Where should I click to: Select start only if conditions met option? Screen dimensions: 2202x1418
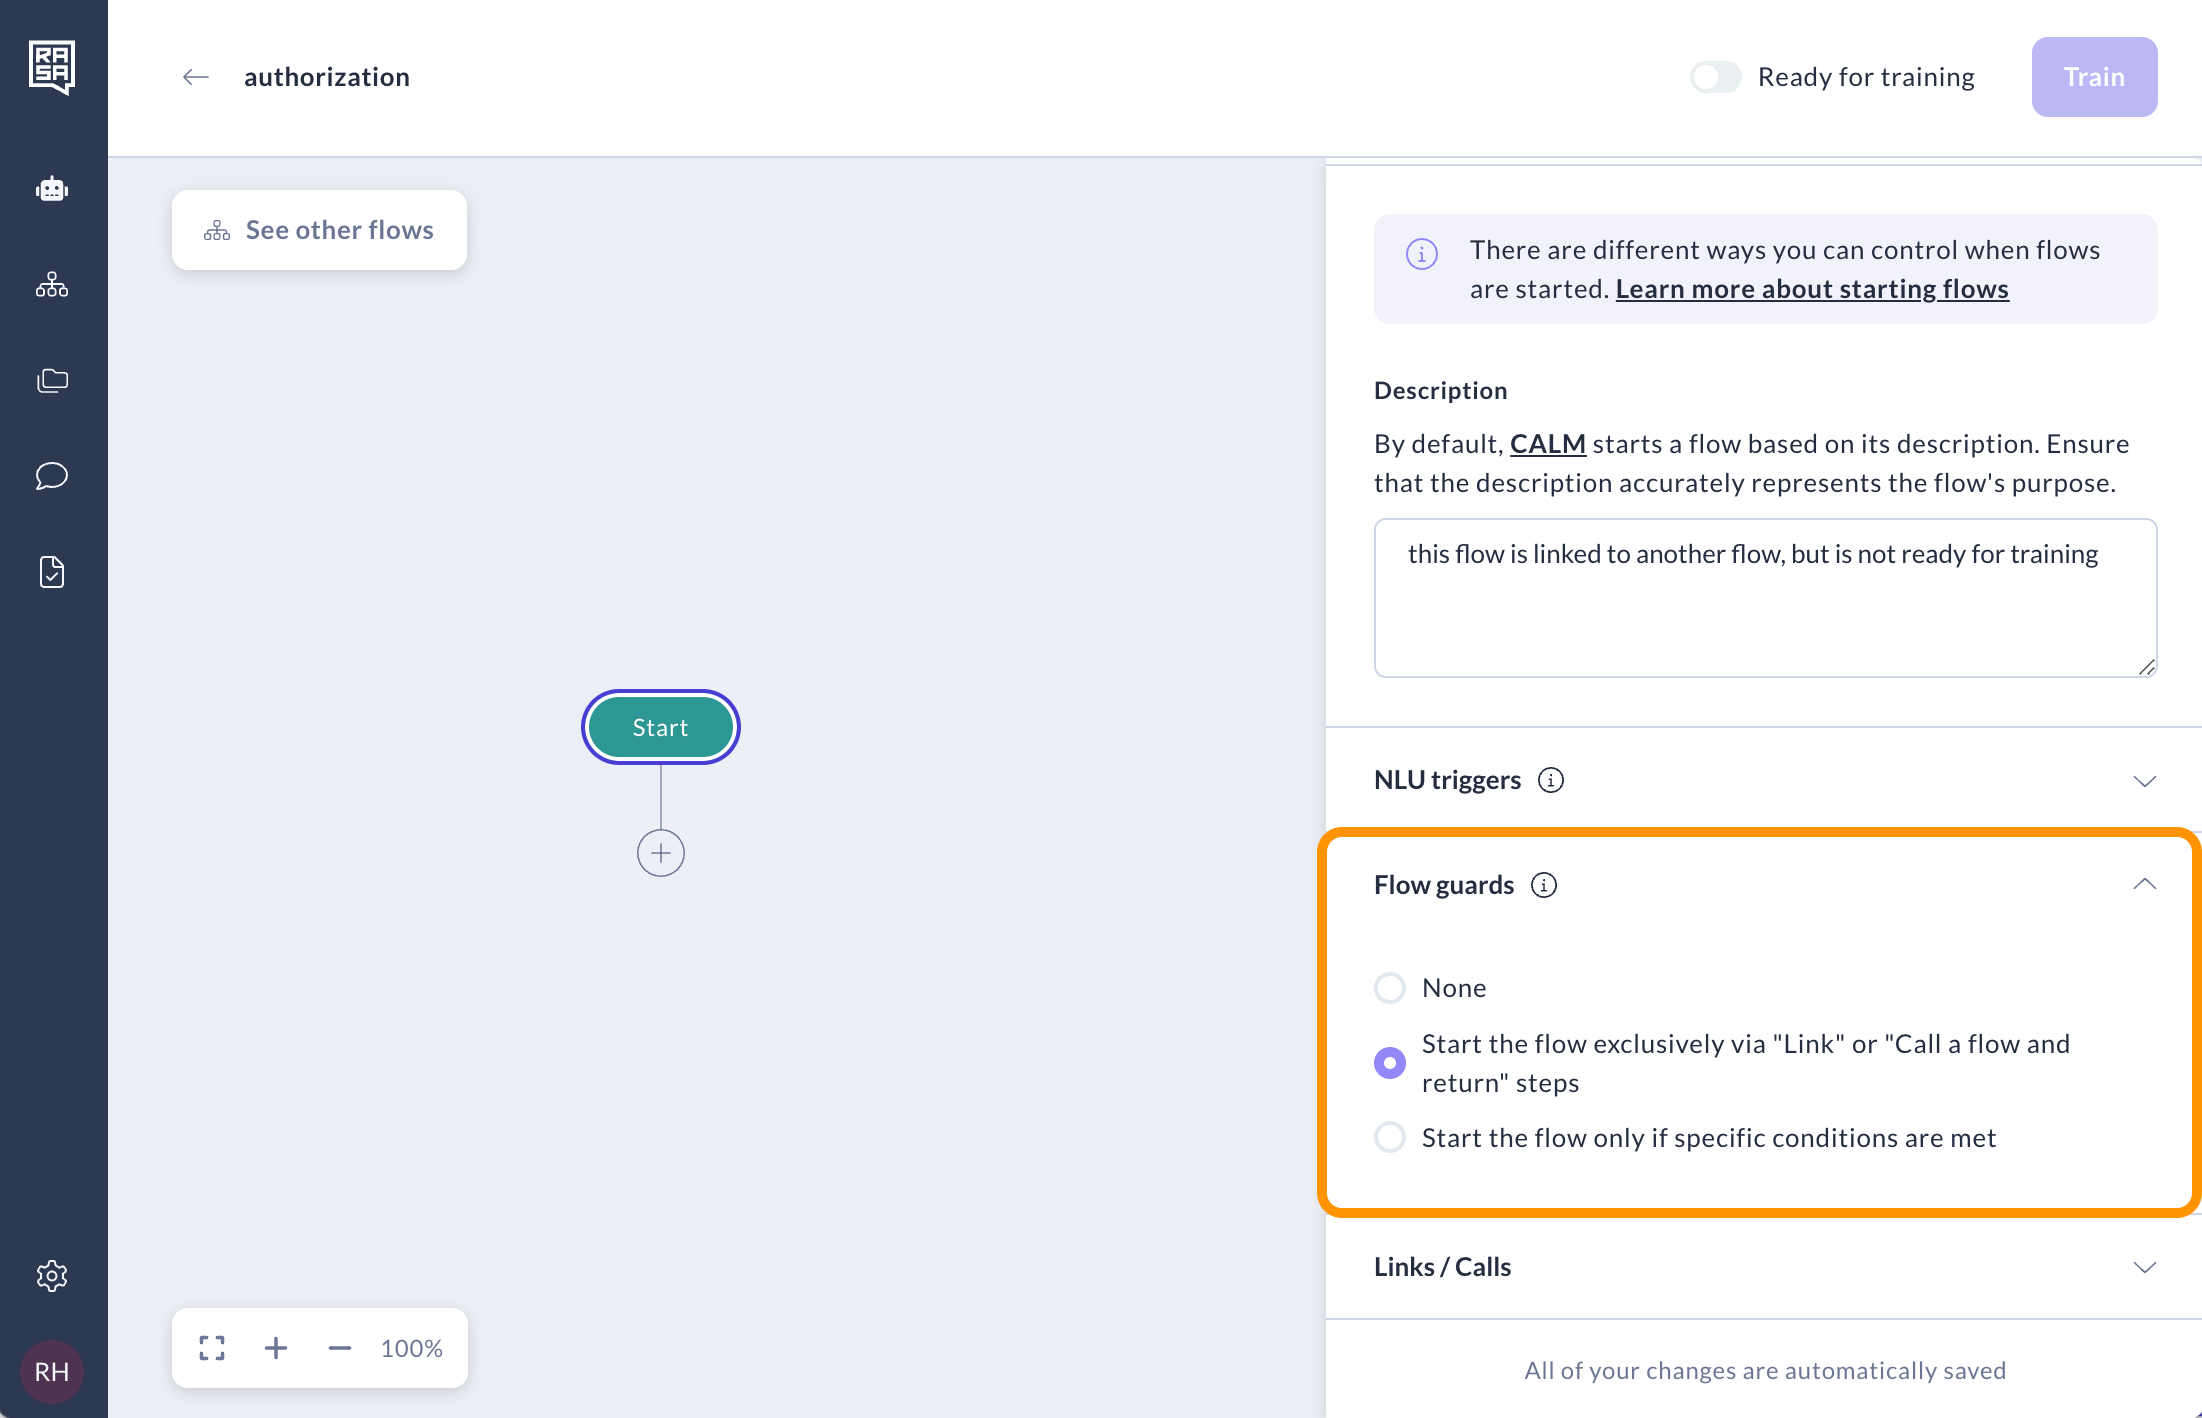pos(1390,1138)
